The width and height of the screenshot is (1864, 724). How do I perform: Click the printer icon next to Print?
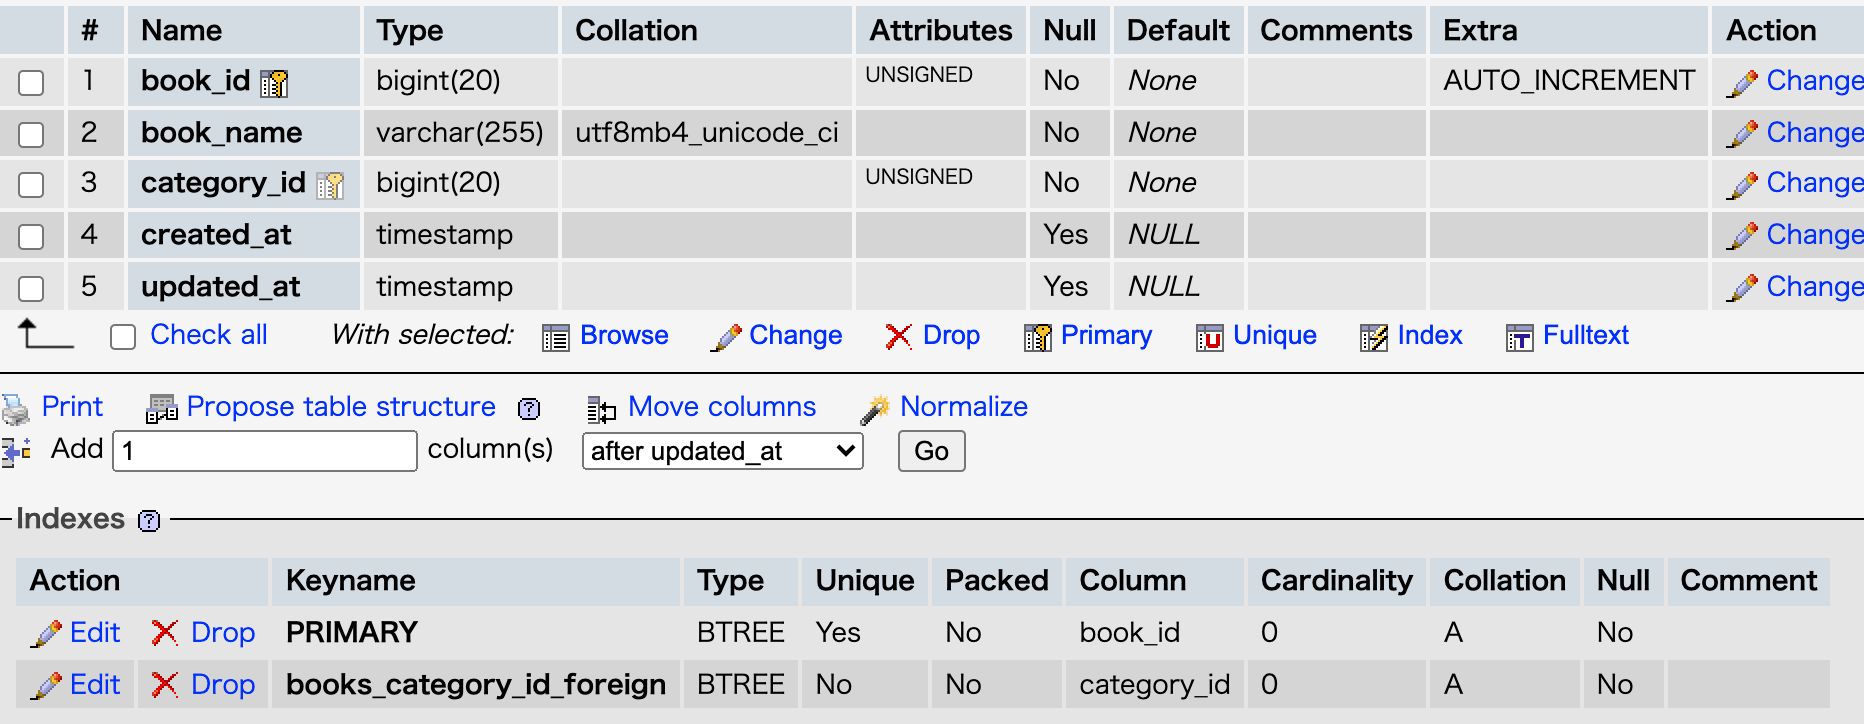[x=16, y=408]
